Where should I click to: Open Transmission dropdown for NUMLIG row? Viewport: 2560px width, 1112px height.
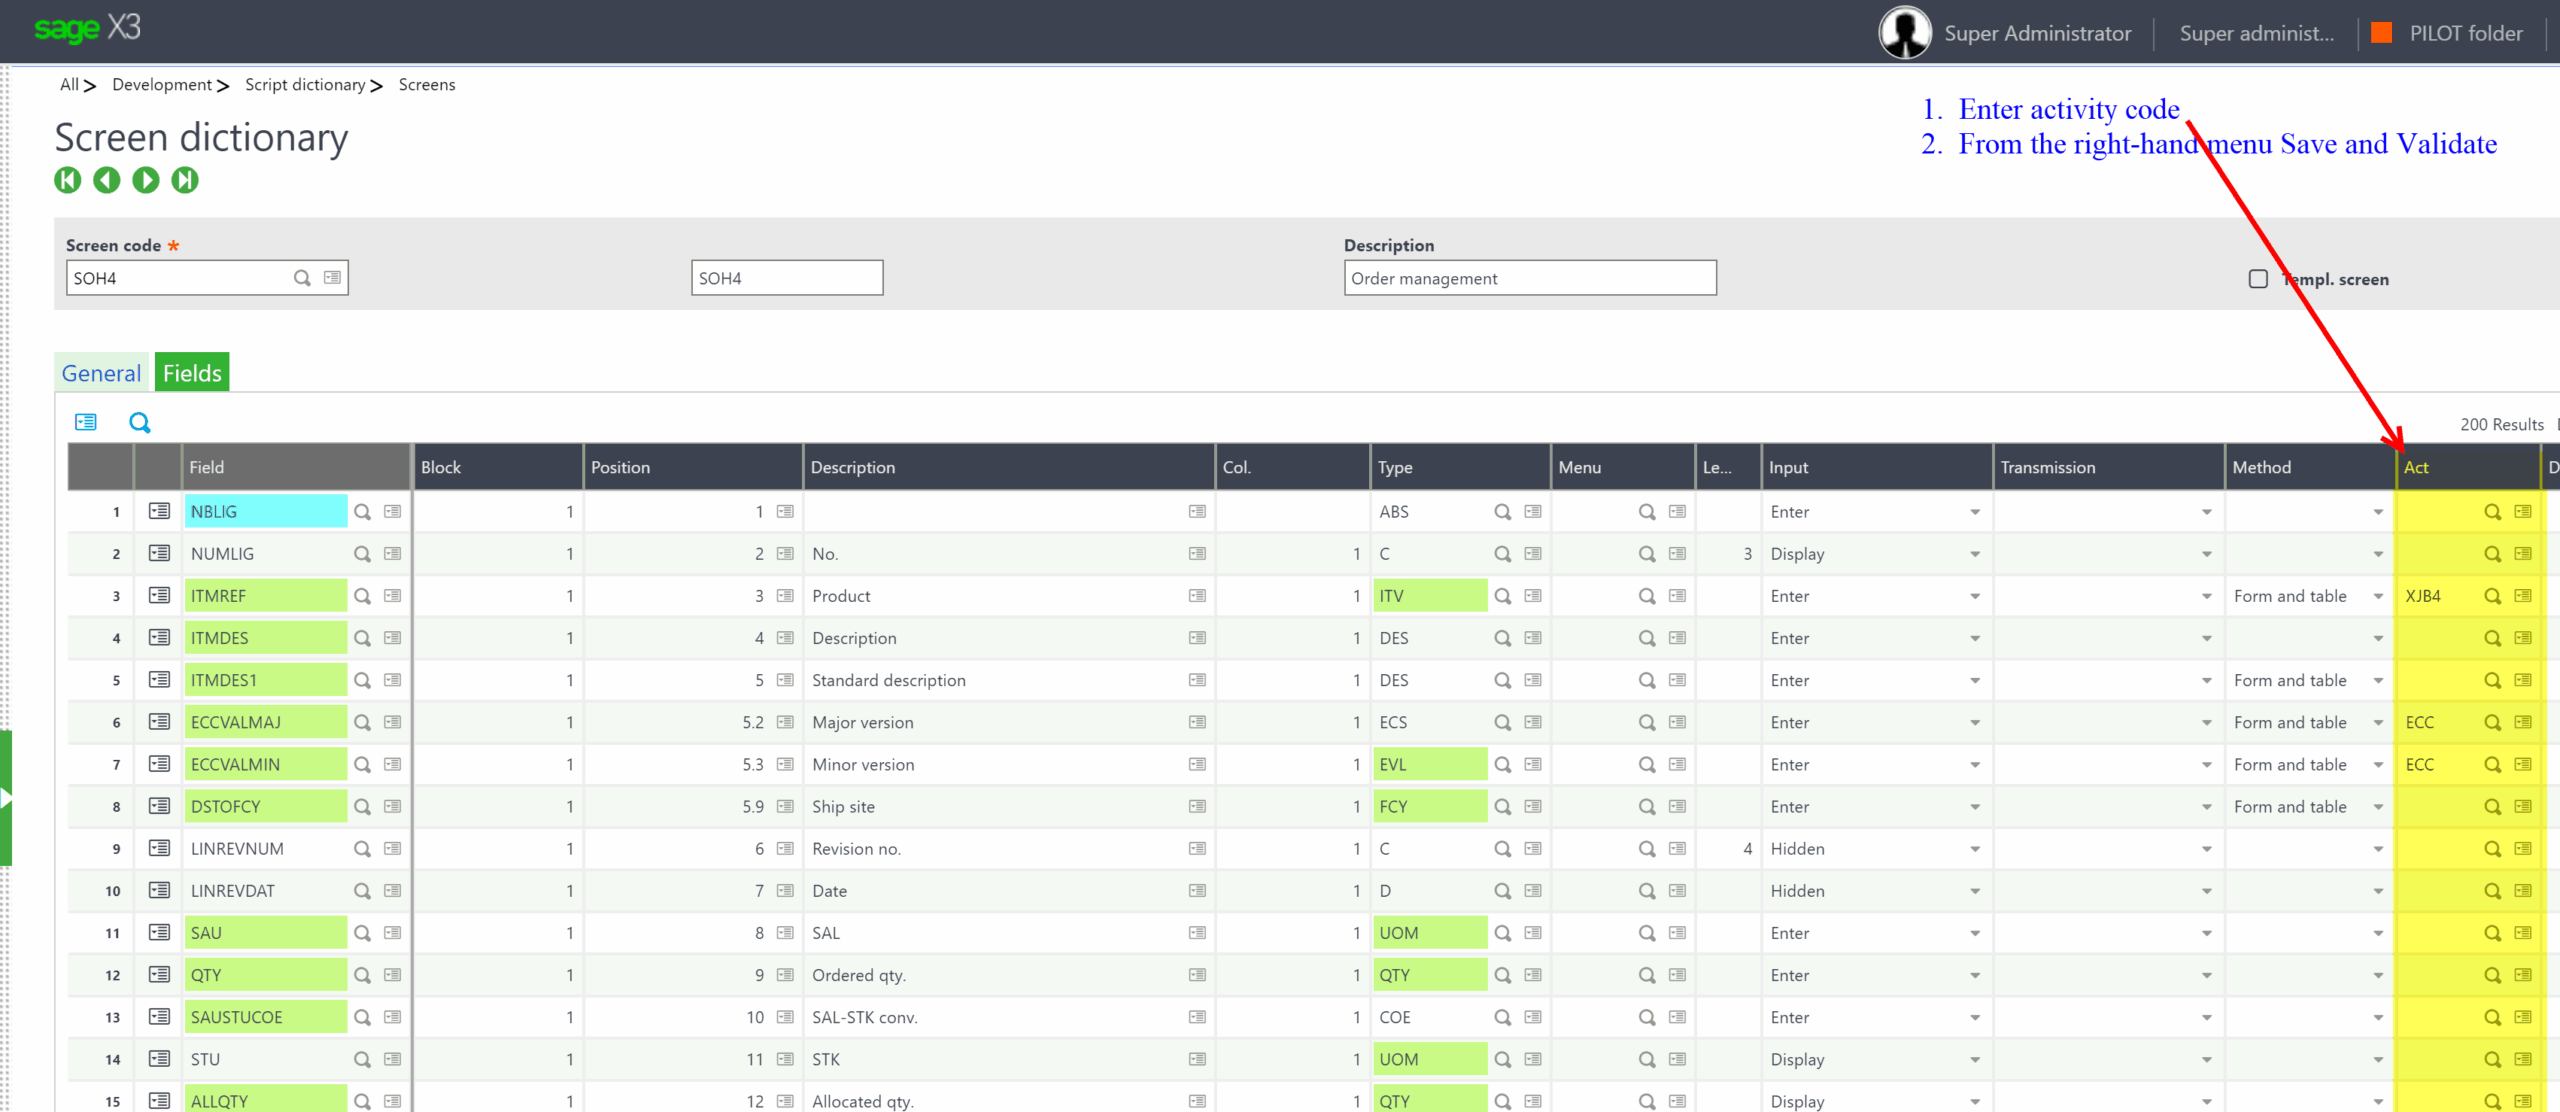pos(2206,555)
